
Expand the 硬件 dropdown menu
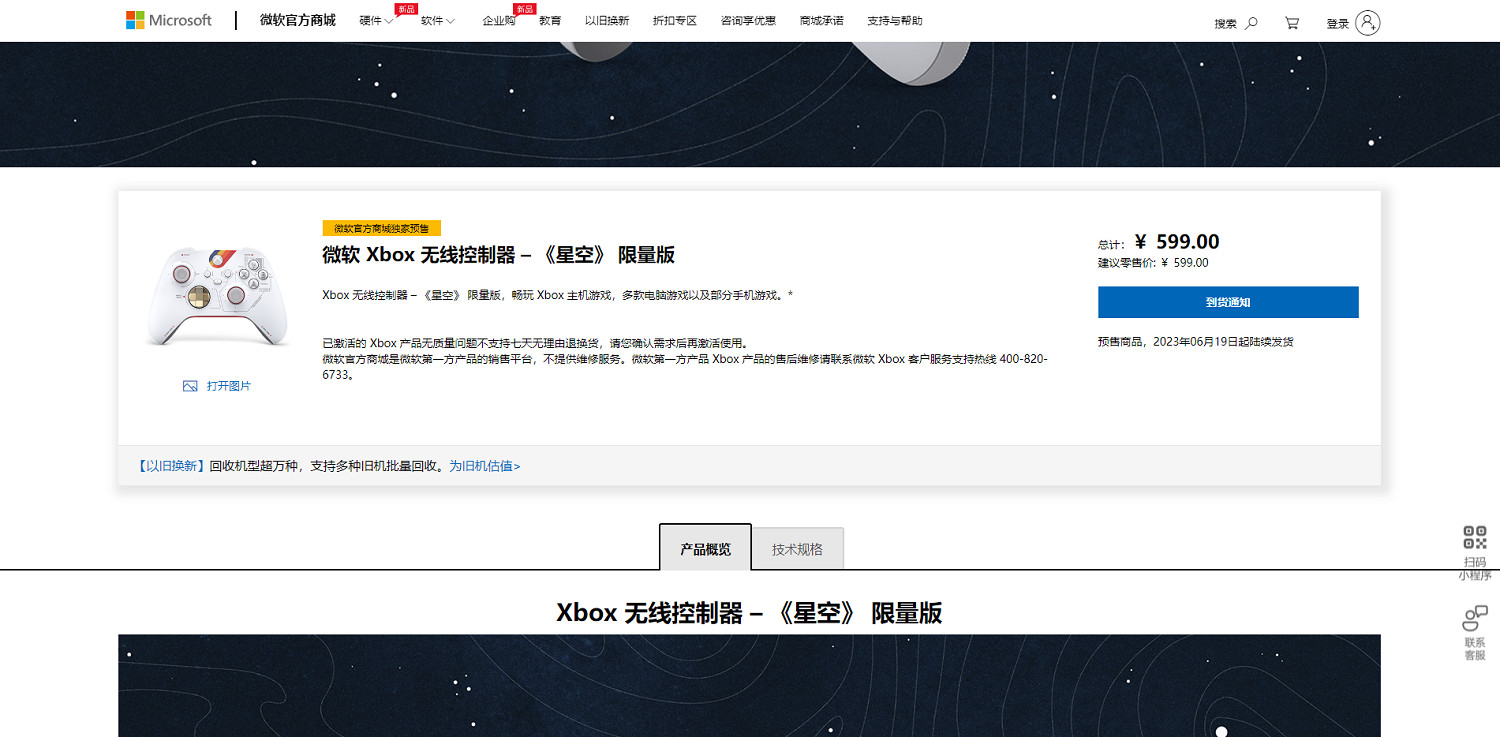tap(375, 20)
